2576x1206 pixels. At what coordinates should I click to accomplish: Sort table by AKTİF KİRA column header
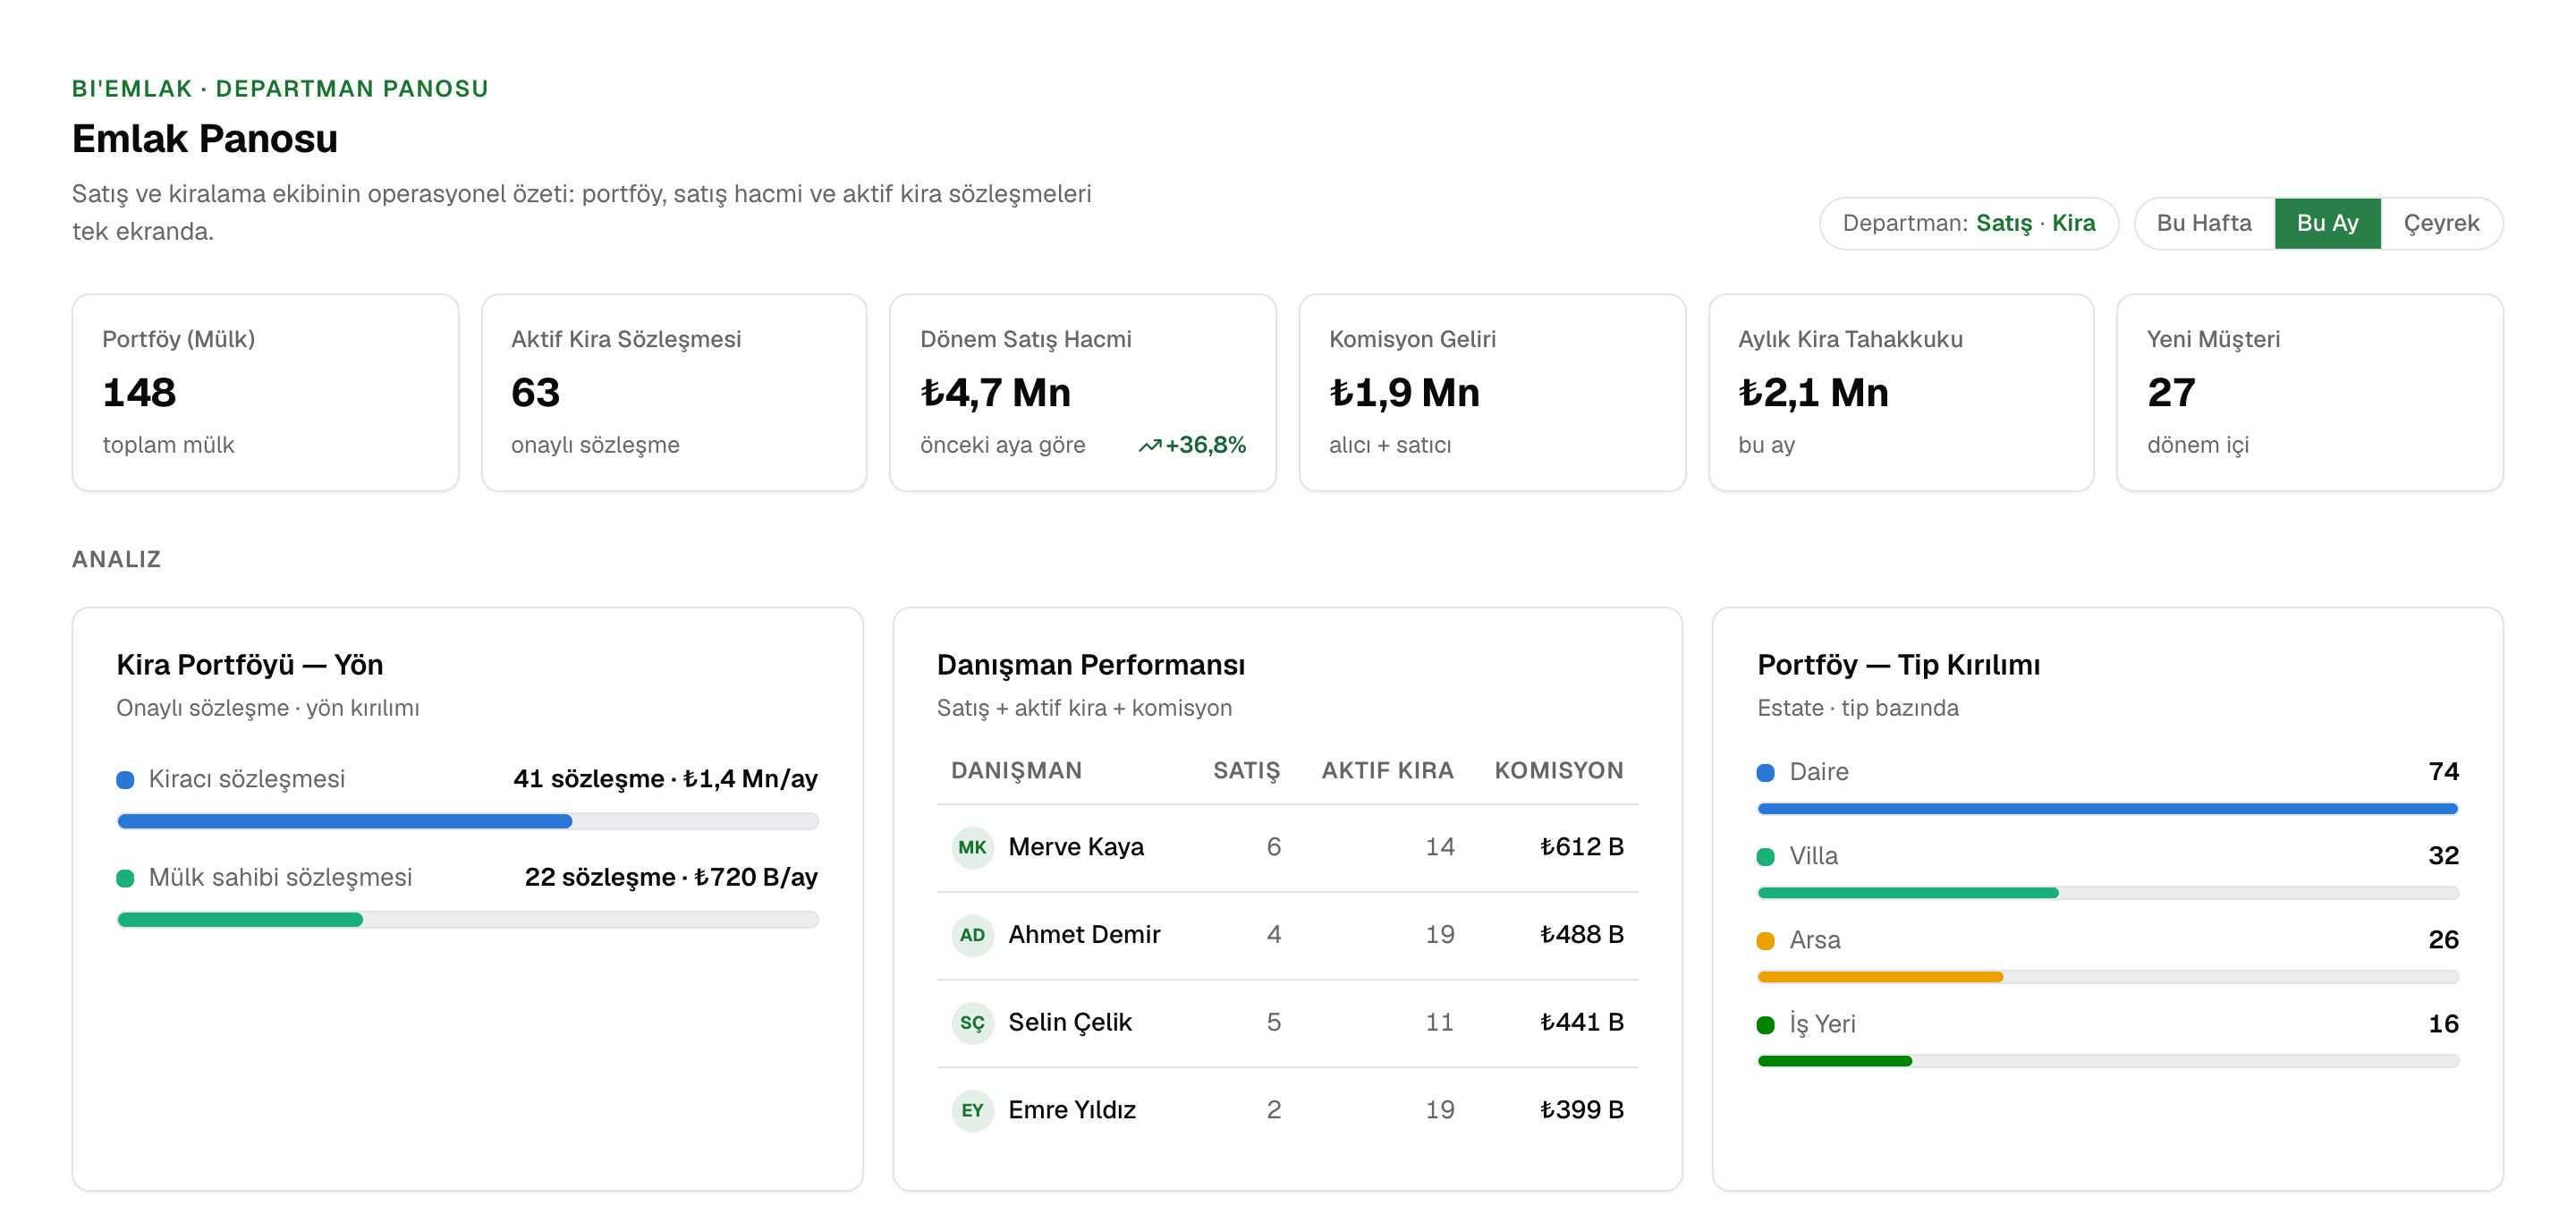click(1387, 770)
